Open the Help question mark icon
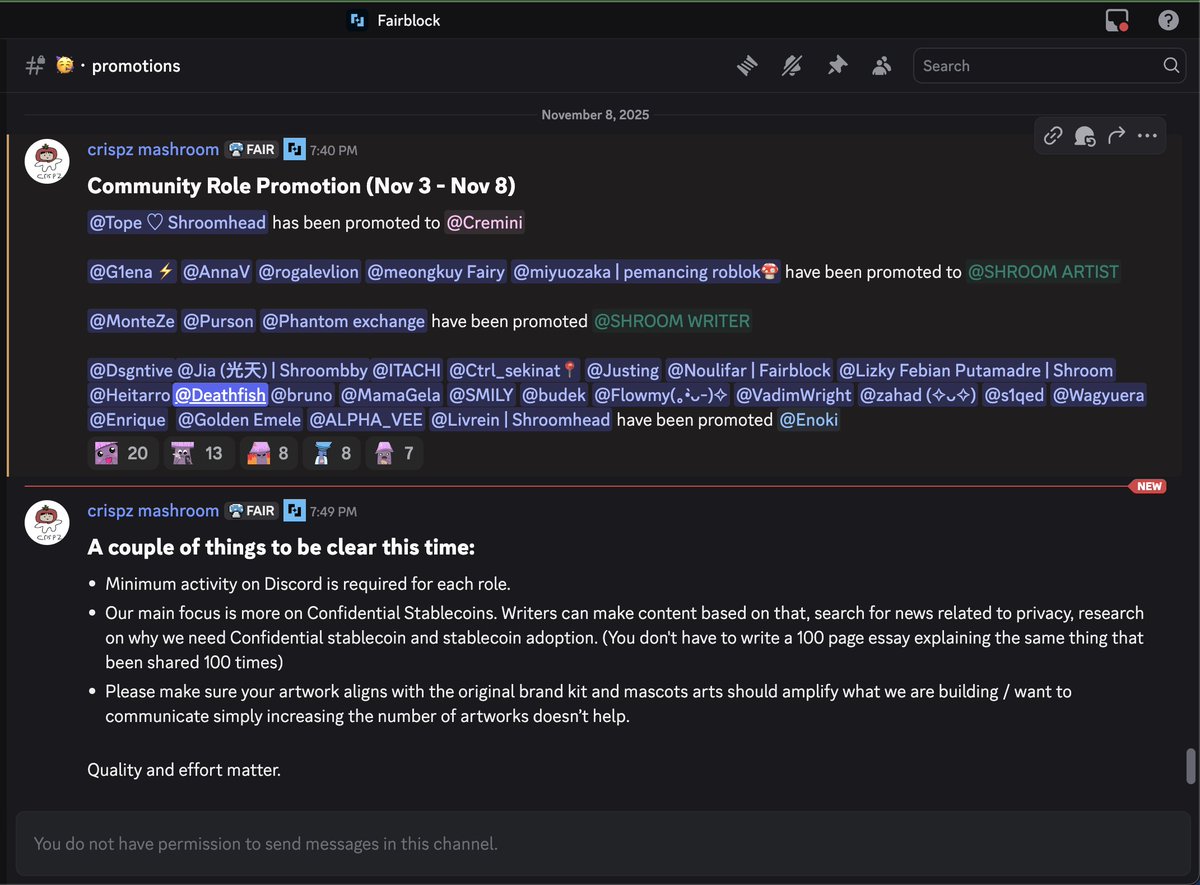This screenshot has width=1200, height=885. (x=1168, y=19)
